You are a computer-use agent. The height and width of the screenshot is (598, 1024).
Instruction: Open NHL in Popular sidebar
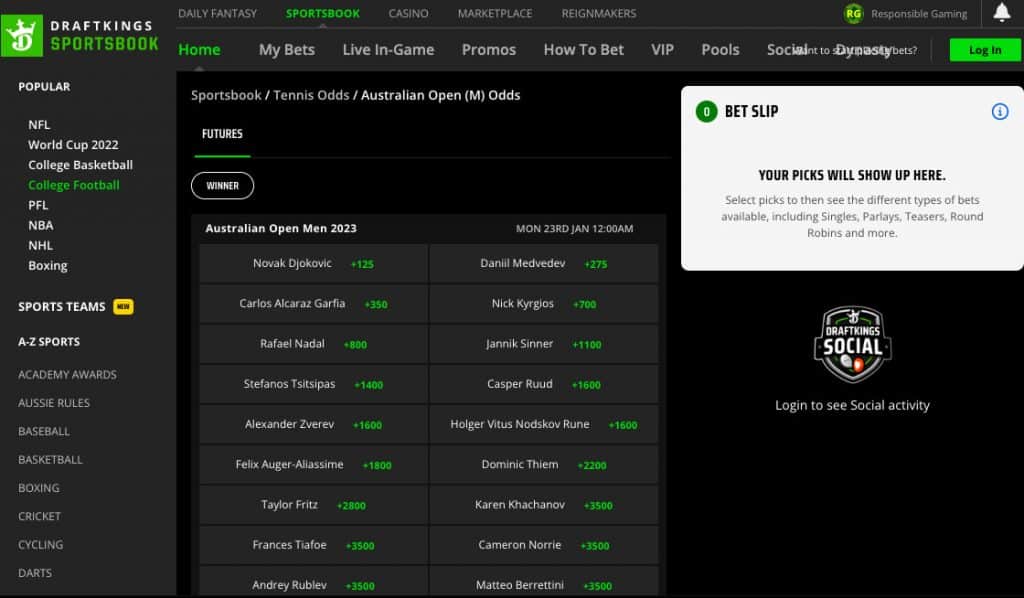tap(40, 245)
